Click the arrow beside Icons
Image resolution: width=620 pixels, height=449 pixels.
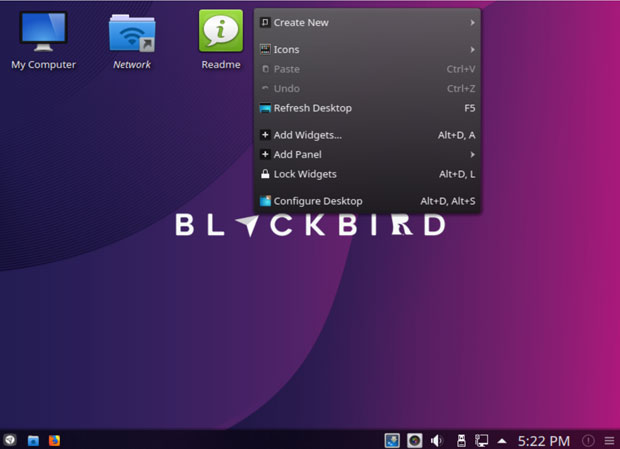pos(473,50)
